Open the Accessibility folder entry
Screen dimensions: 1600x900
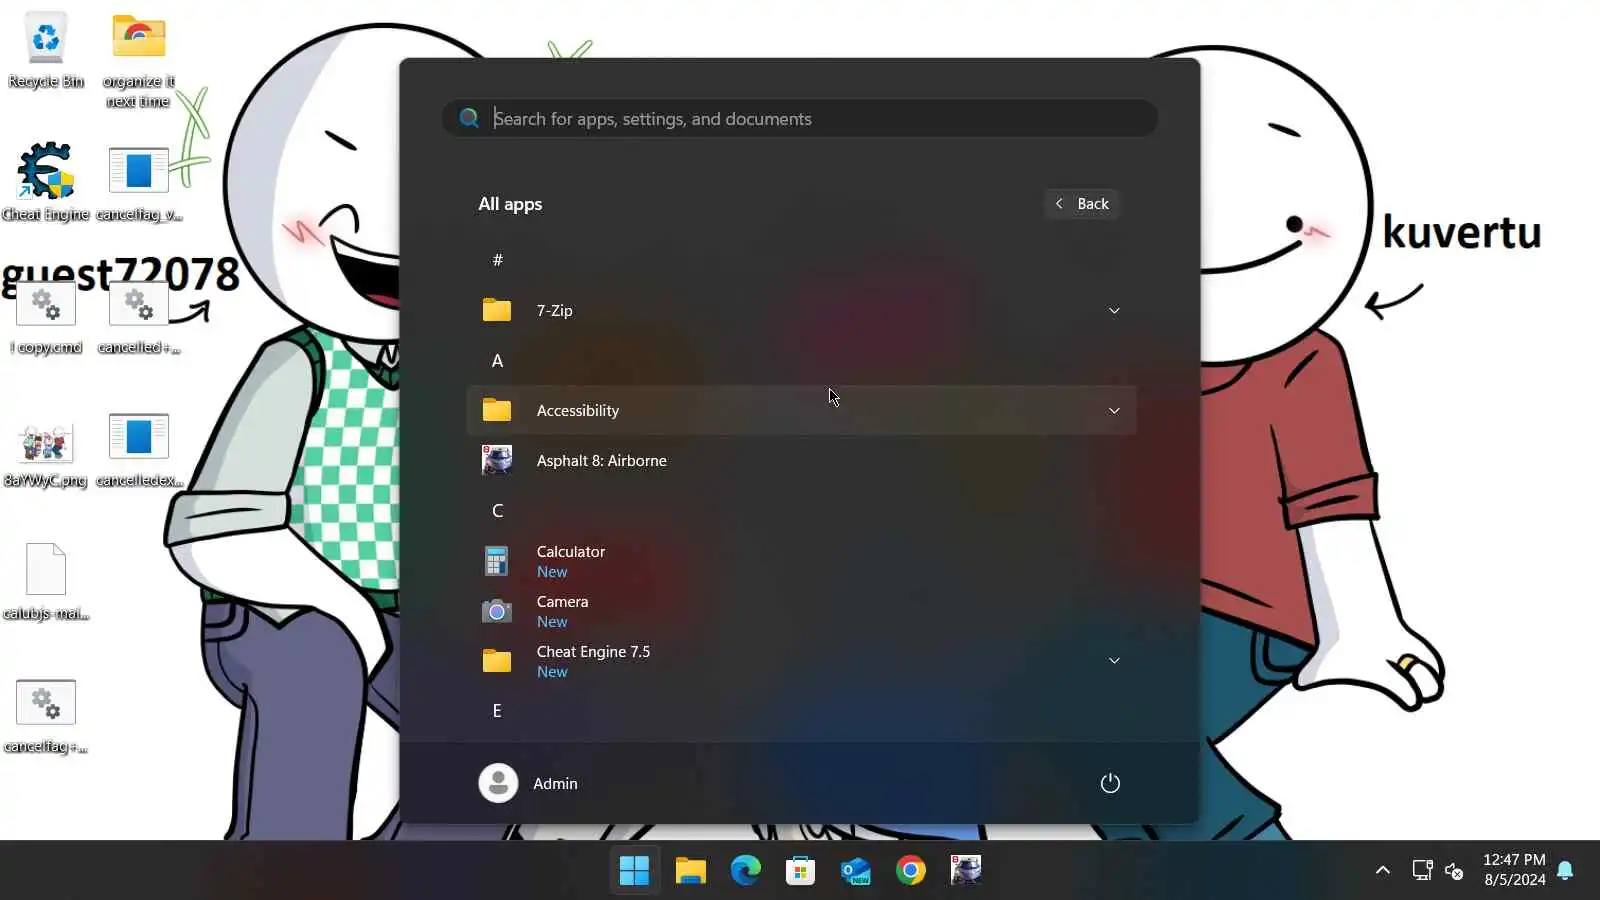801,410
